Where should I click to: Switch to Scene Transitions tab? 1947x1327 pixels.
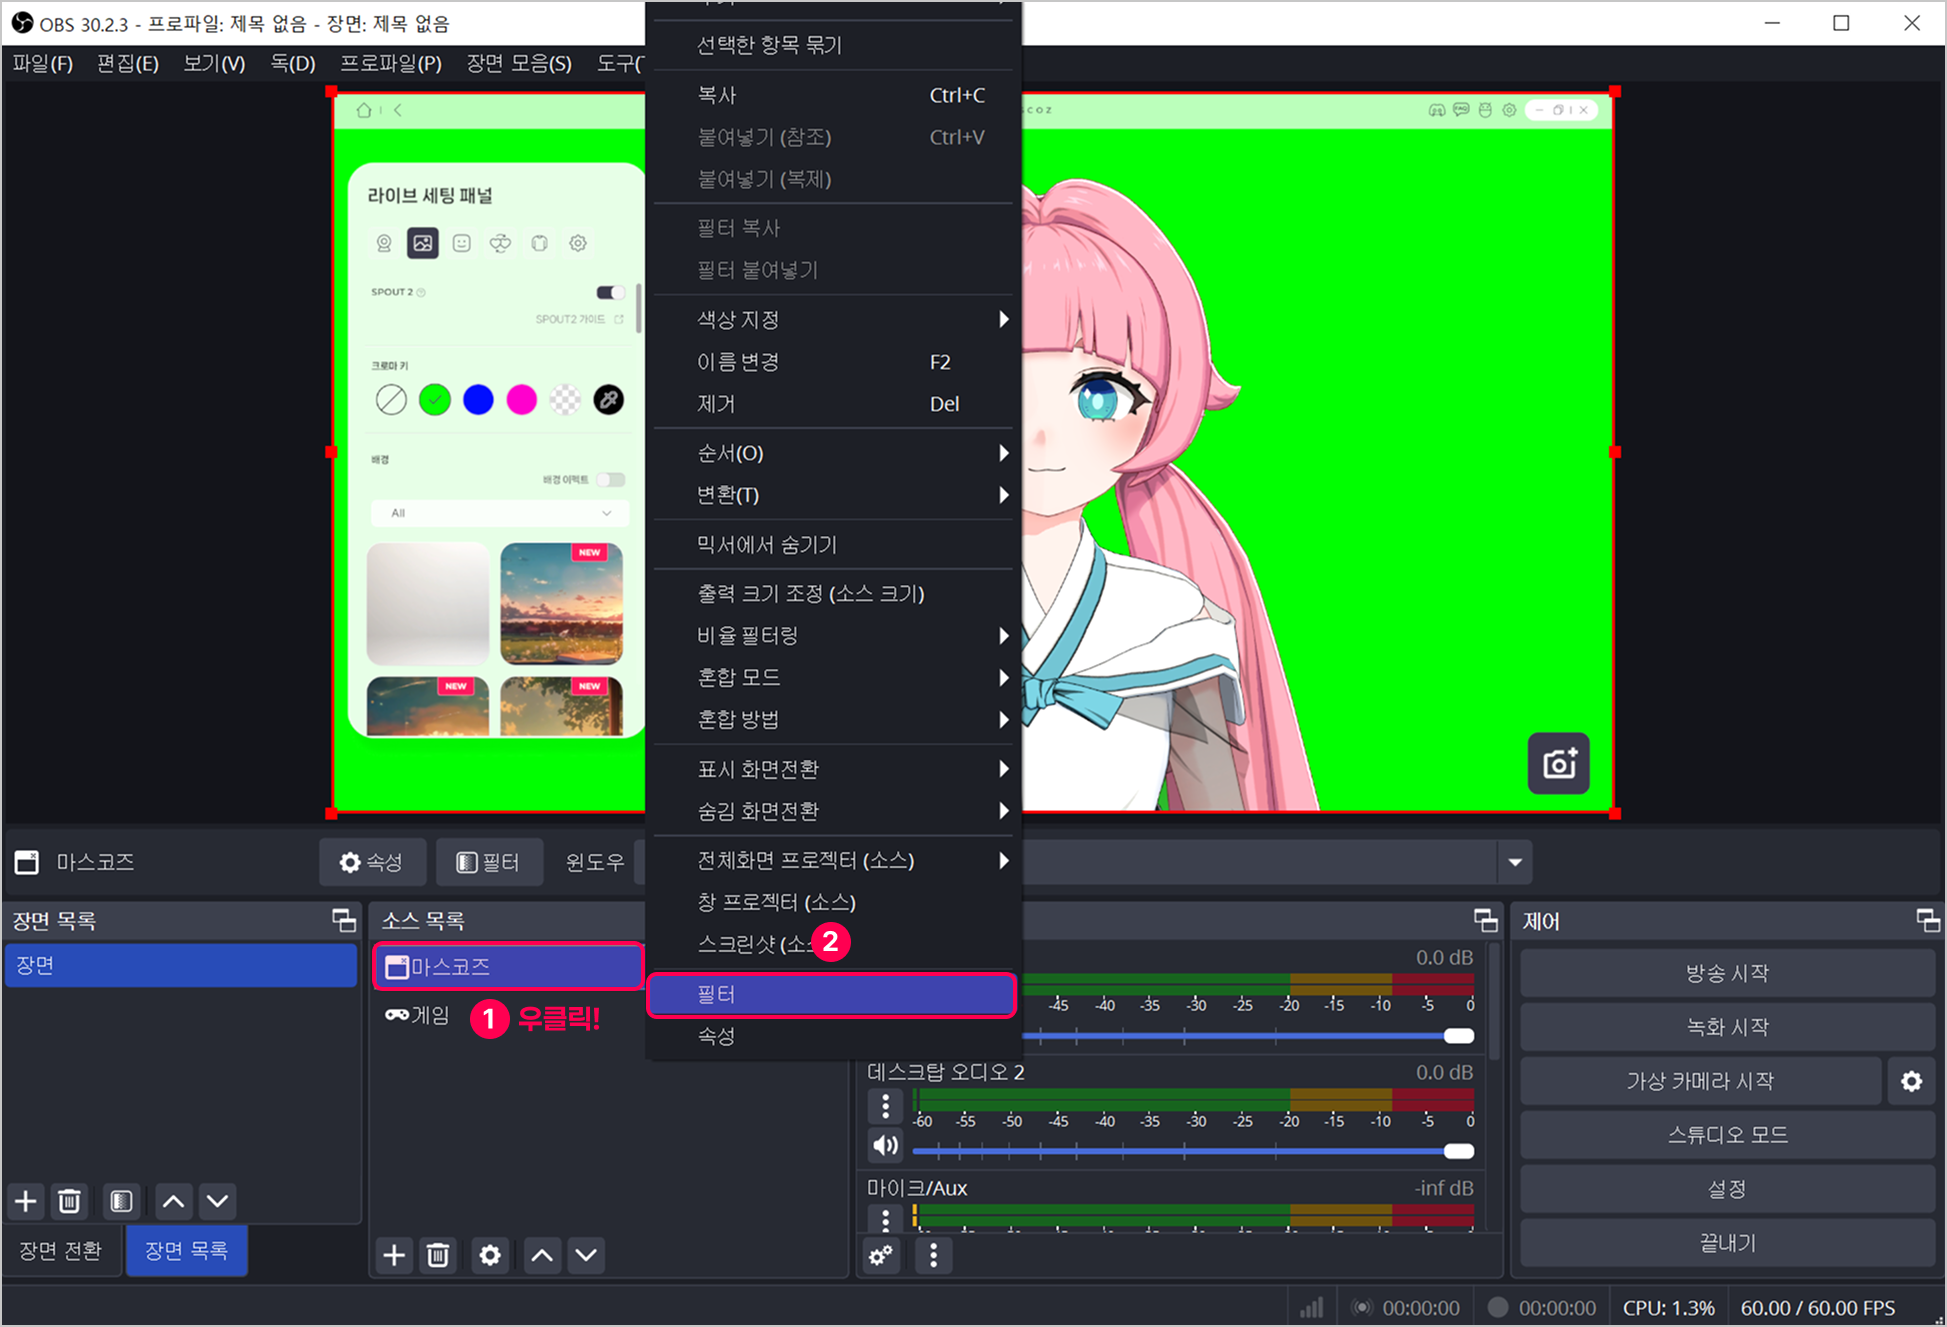[61, 1250]
